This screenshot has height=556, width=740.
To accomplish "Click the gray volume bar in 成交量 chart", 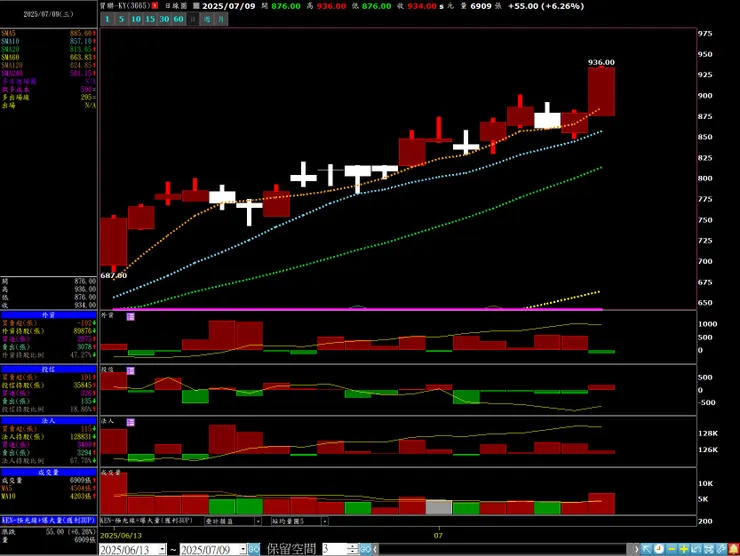I will (439, 507).
